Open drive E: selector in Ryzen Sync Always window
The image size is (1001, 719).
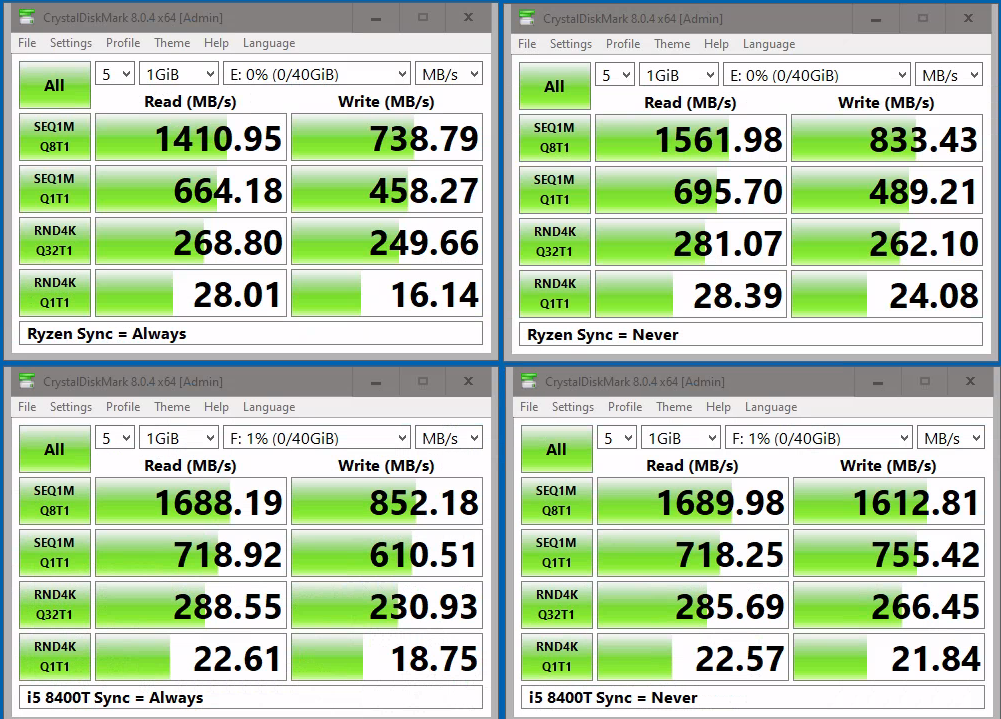[x=317, y=74]
